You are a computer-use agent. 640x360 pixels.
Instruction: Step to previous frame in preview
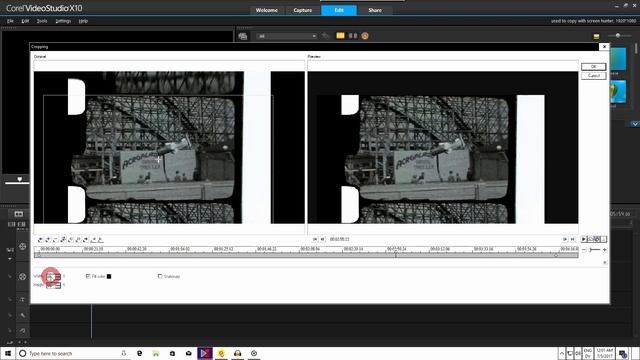(x=322, y=239)
